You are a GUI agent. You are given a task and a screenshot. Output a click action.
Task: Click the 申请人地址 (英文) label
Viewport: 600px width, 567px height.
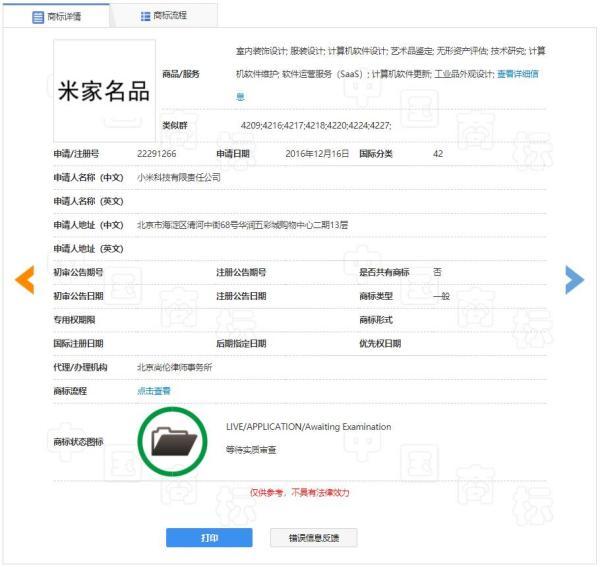pos(88,249)
